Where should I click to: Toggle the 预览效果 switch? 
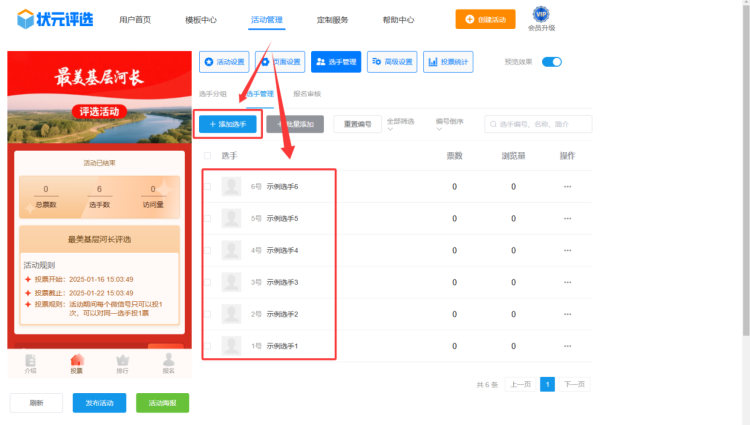552,62
